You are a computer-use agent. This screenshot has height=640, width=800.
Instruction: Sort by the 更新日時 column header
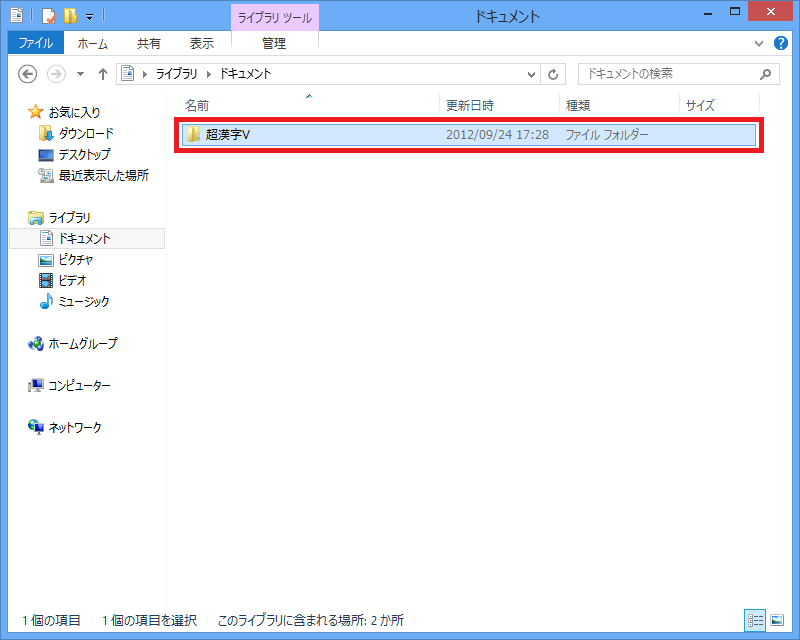(470, 105)
